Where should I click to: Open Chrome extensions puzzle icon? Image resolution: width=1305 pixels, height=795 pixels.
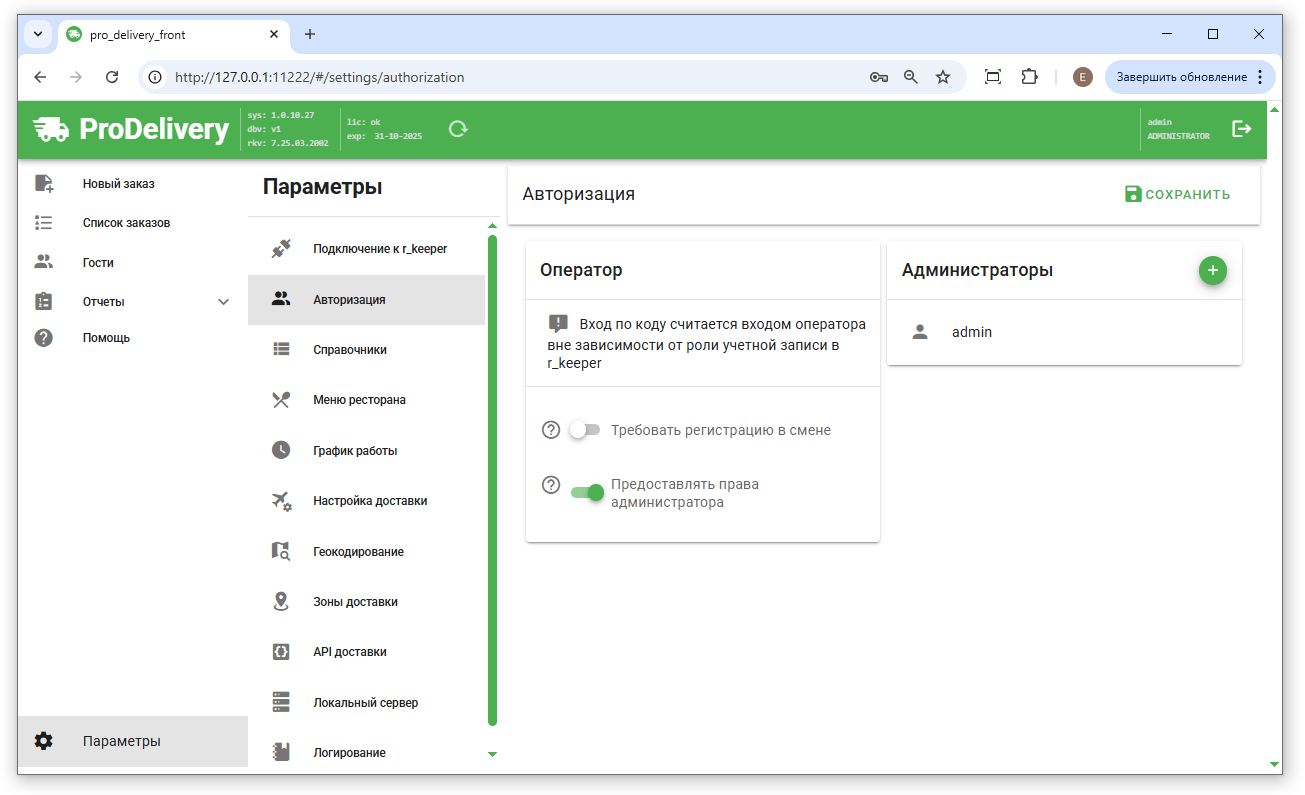(x=1029, y=77)
